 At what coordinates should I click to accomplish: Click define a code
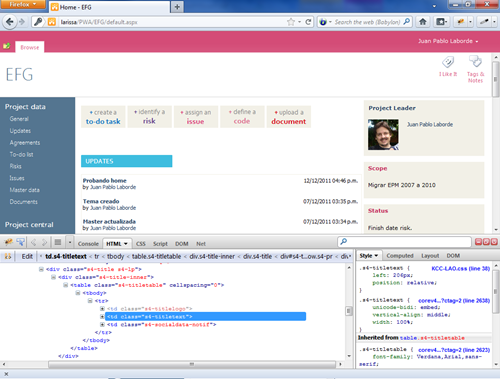point(242,117)
